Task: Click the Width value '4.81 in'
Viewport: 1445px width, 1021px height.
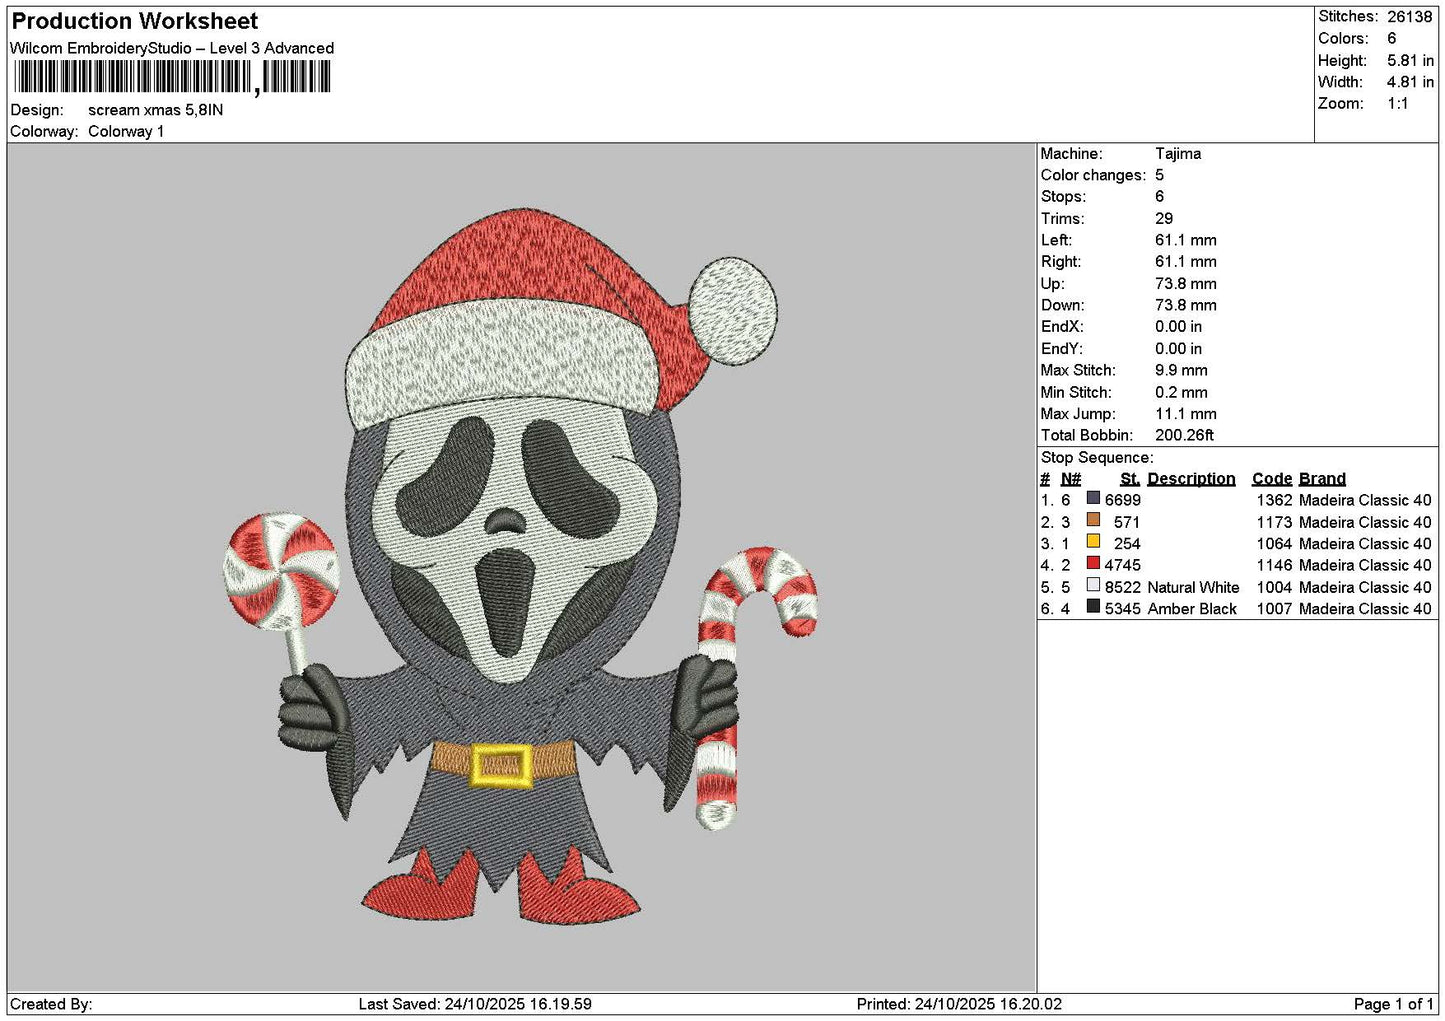Action: 1410,82
